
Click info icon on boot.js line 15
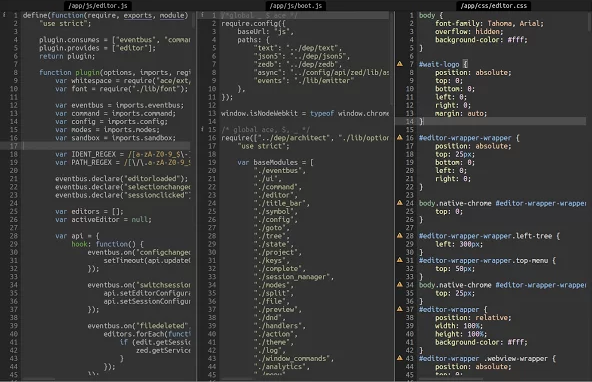203,129
